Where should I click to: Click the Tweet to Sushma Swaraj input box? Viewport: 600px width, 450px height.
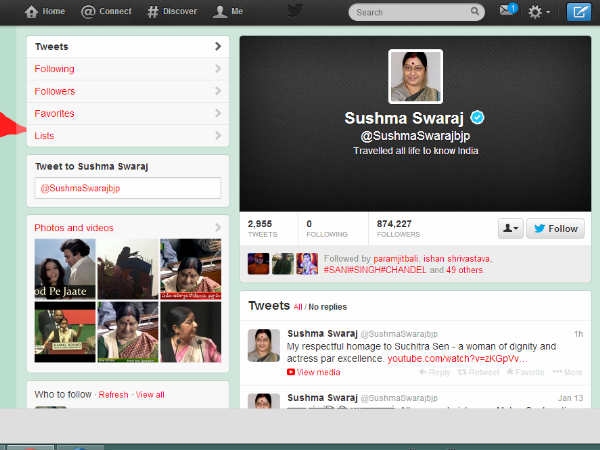[x=128, y=188]
